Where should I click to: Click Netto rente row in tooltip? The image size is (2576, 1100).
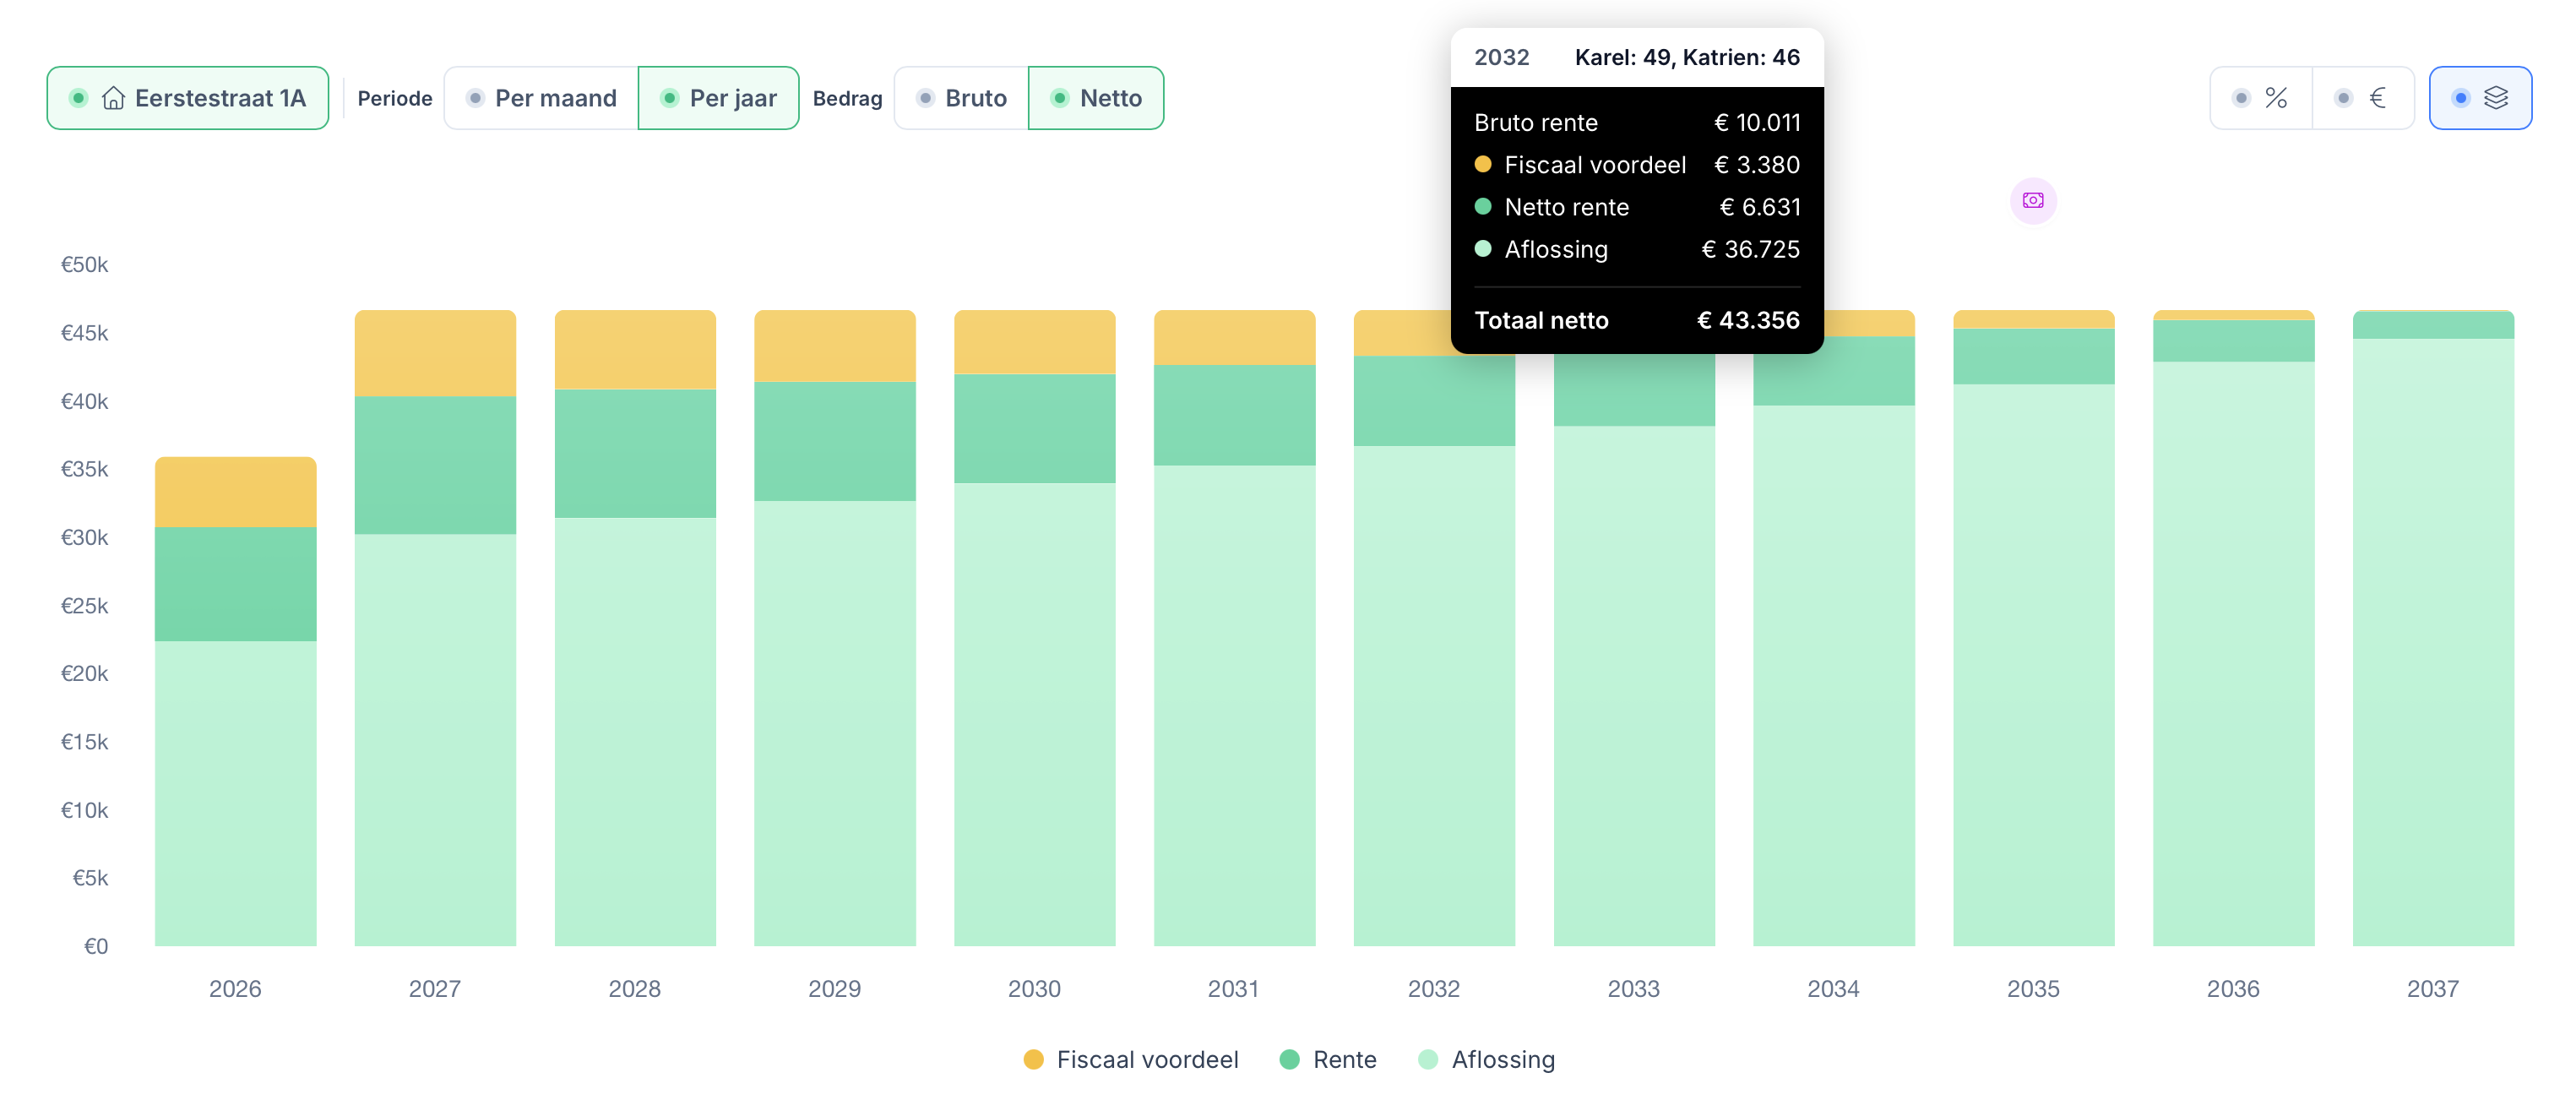tap(1637, 207)
